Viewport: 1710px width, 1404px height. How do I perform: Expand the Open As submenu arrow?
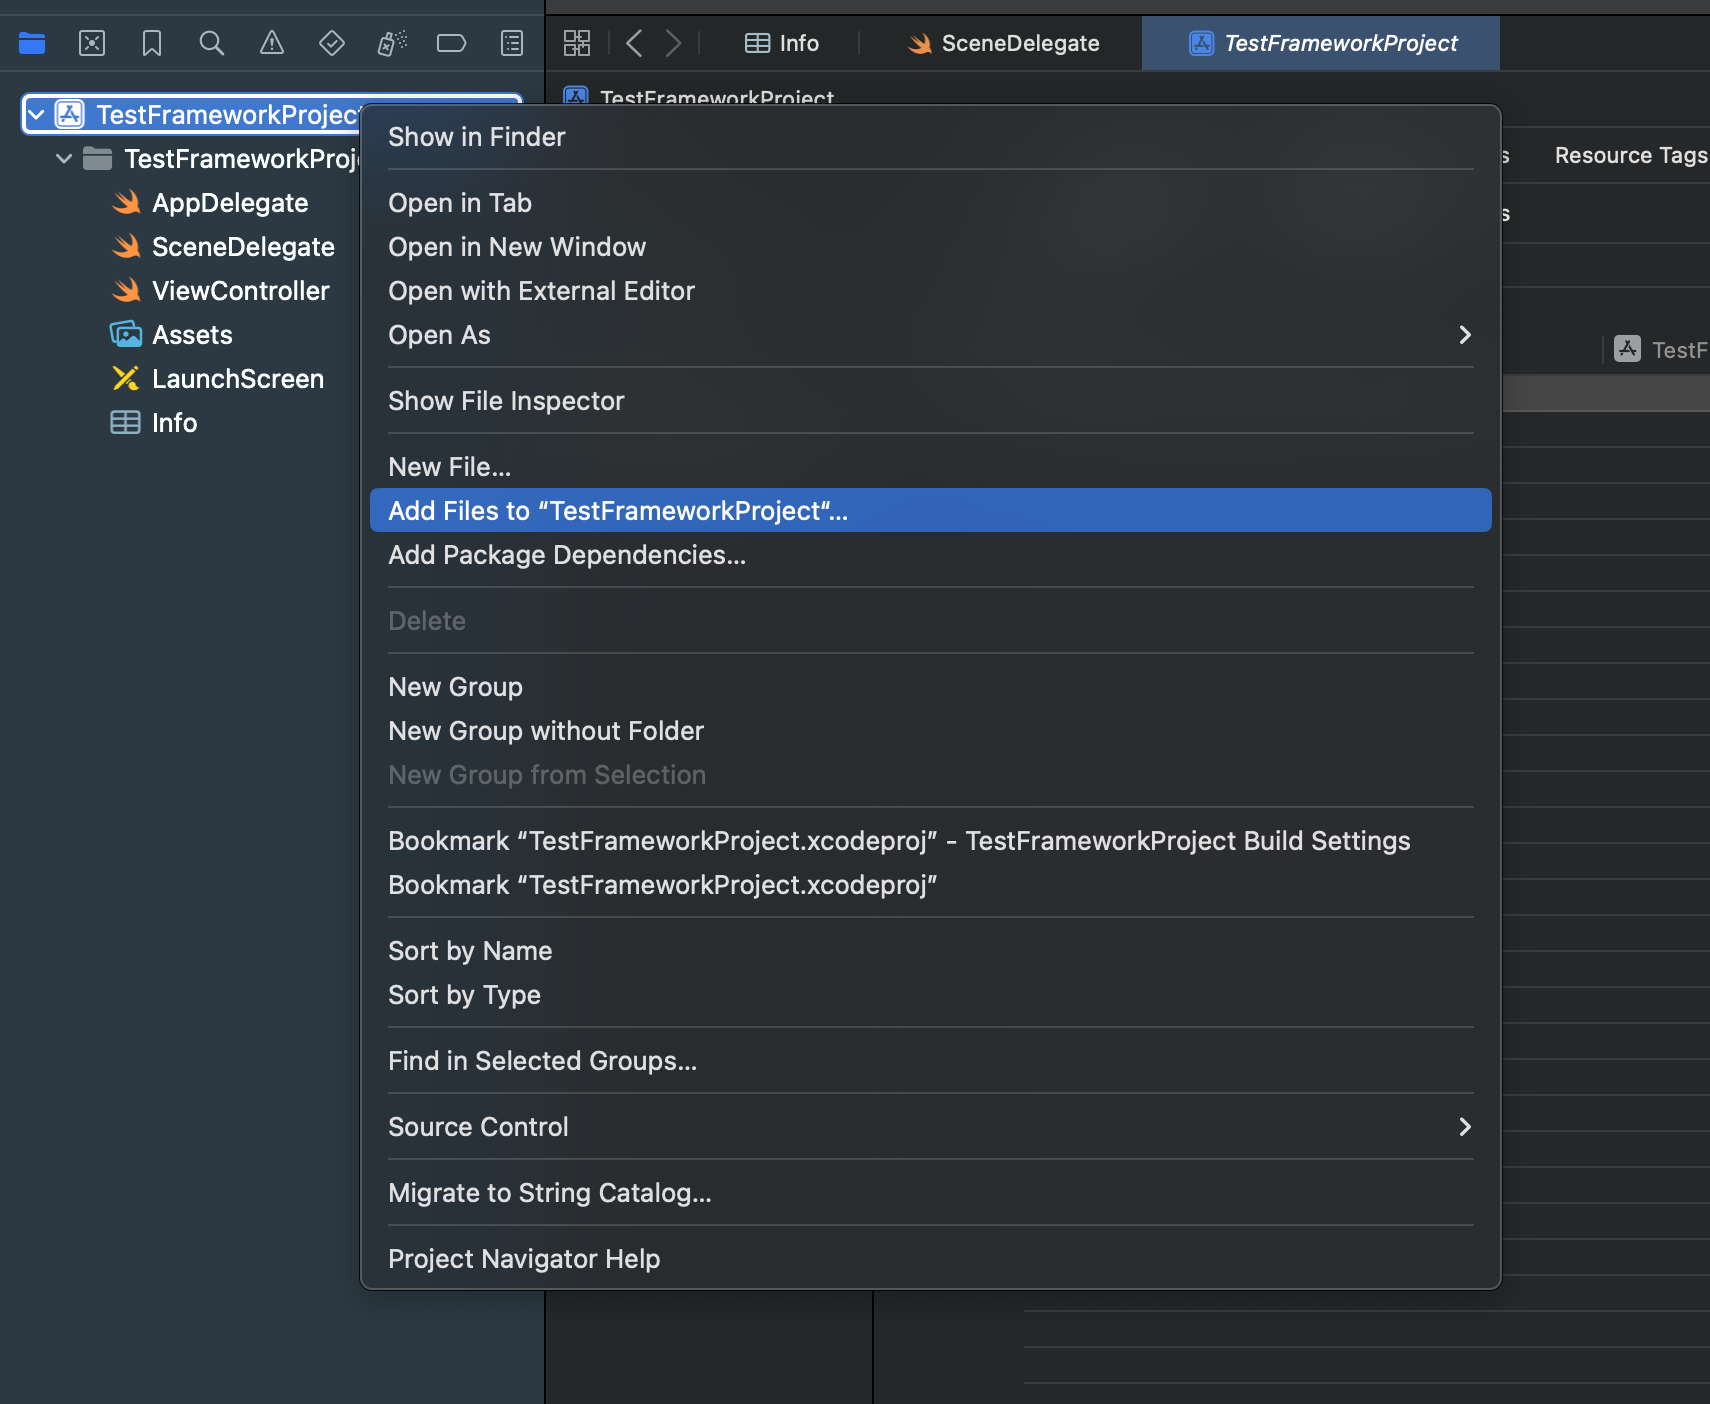tap(1465, 335)
